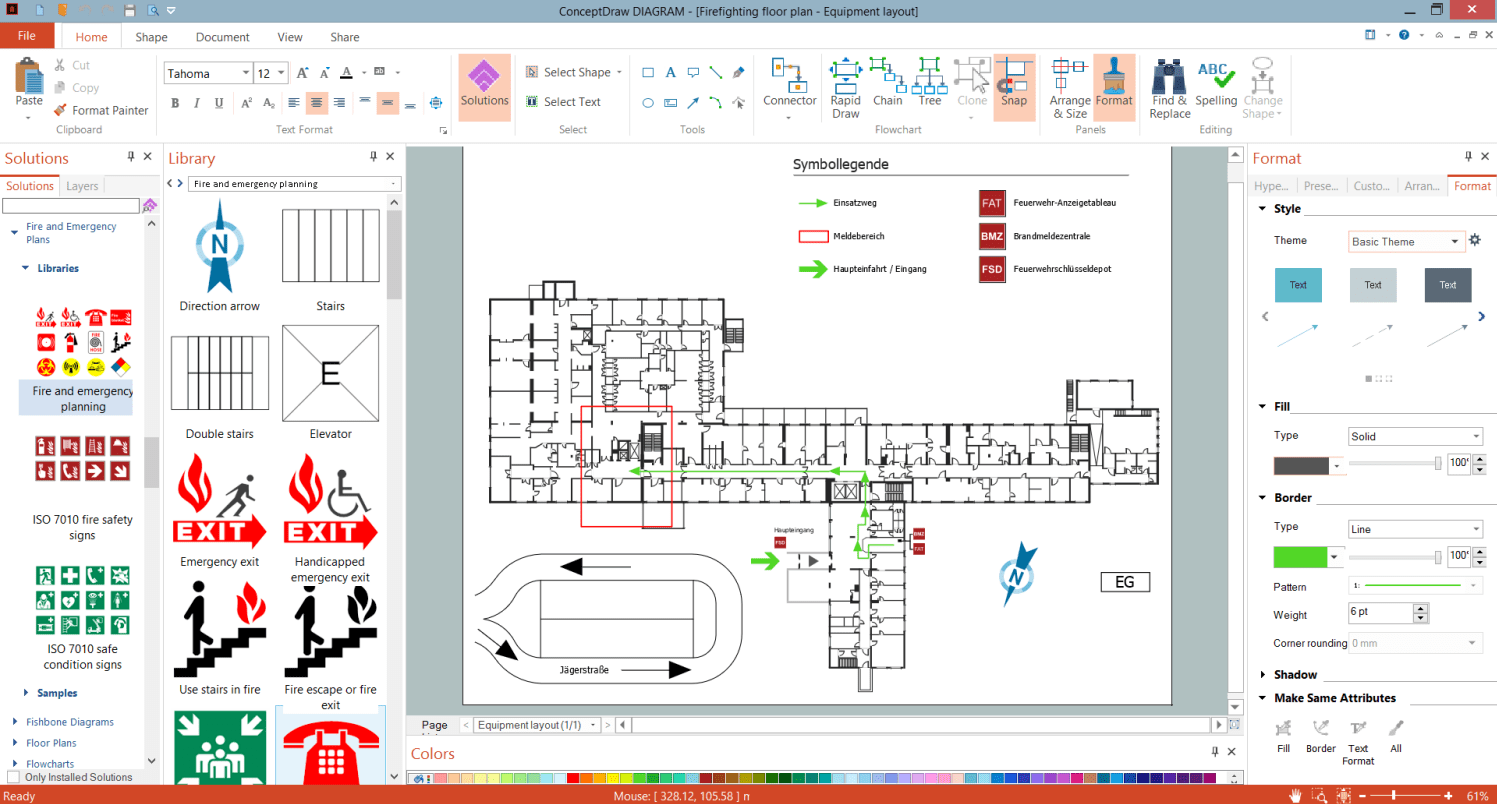Select the Connector tool

tap(790, 85)
